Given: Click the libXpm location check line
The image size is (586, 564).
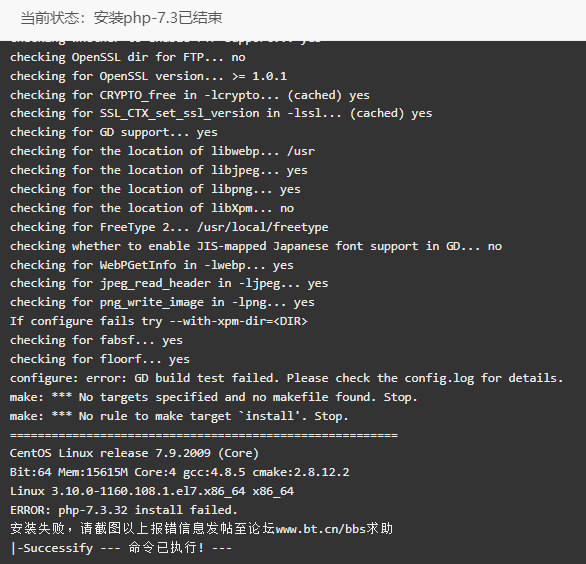Looking at the screenshot, I should click(152, 208).
